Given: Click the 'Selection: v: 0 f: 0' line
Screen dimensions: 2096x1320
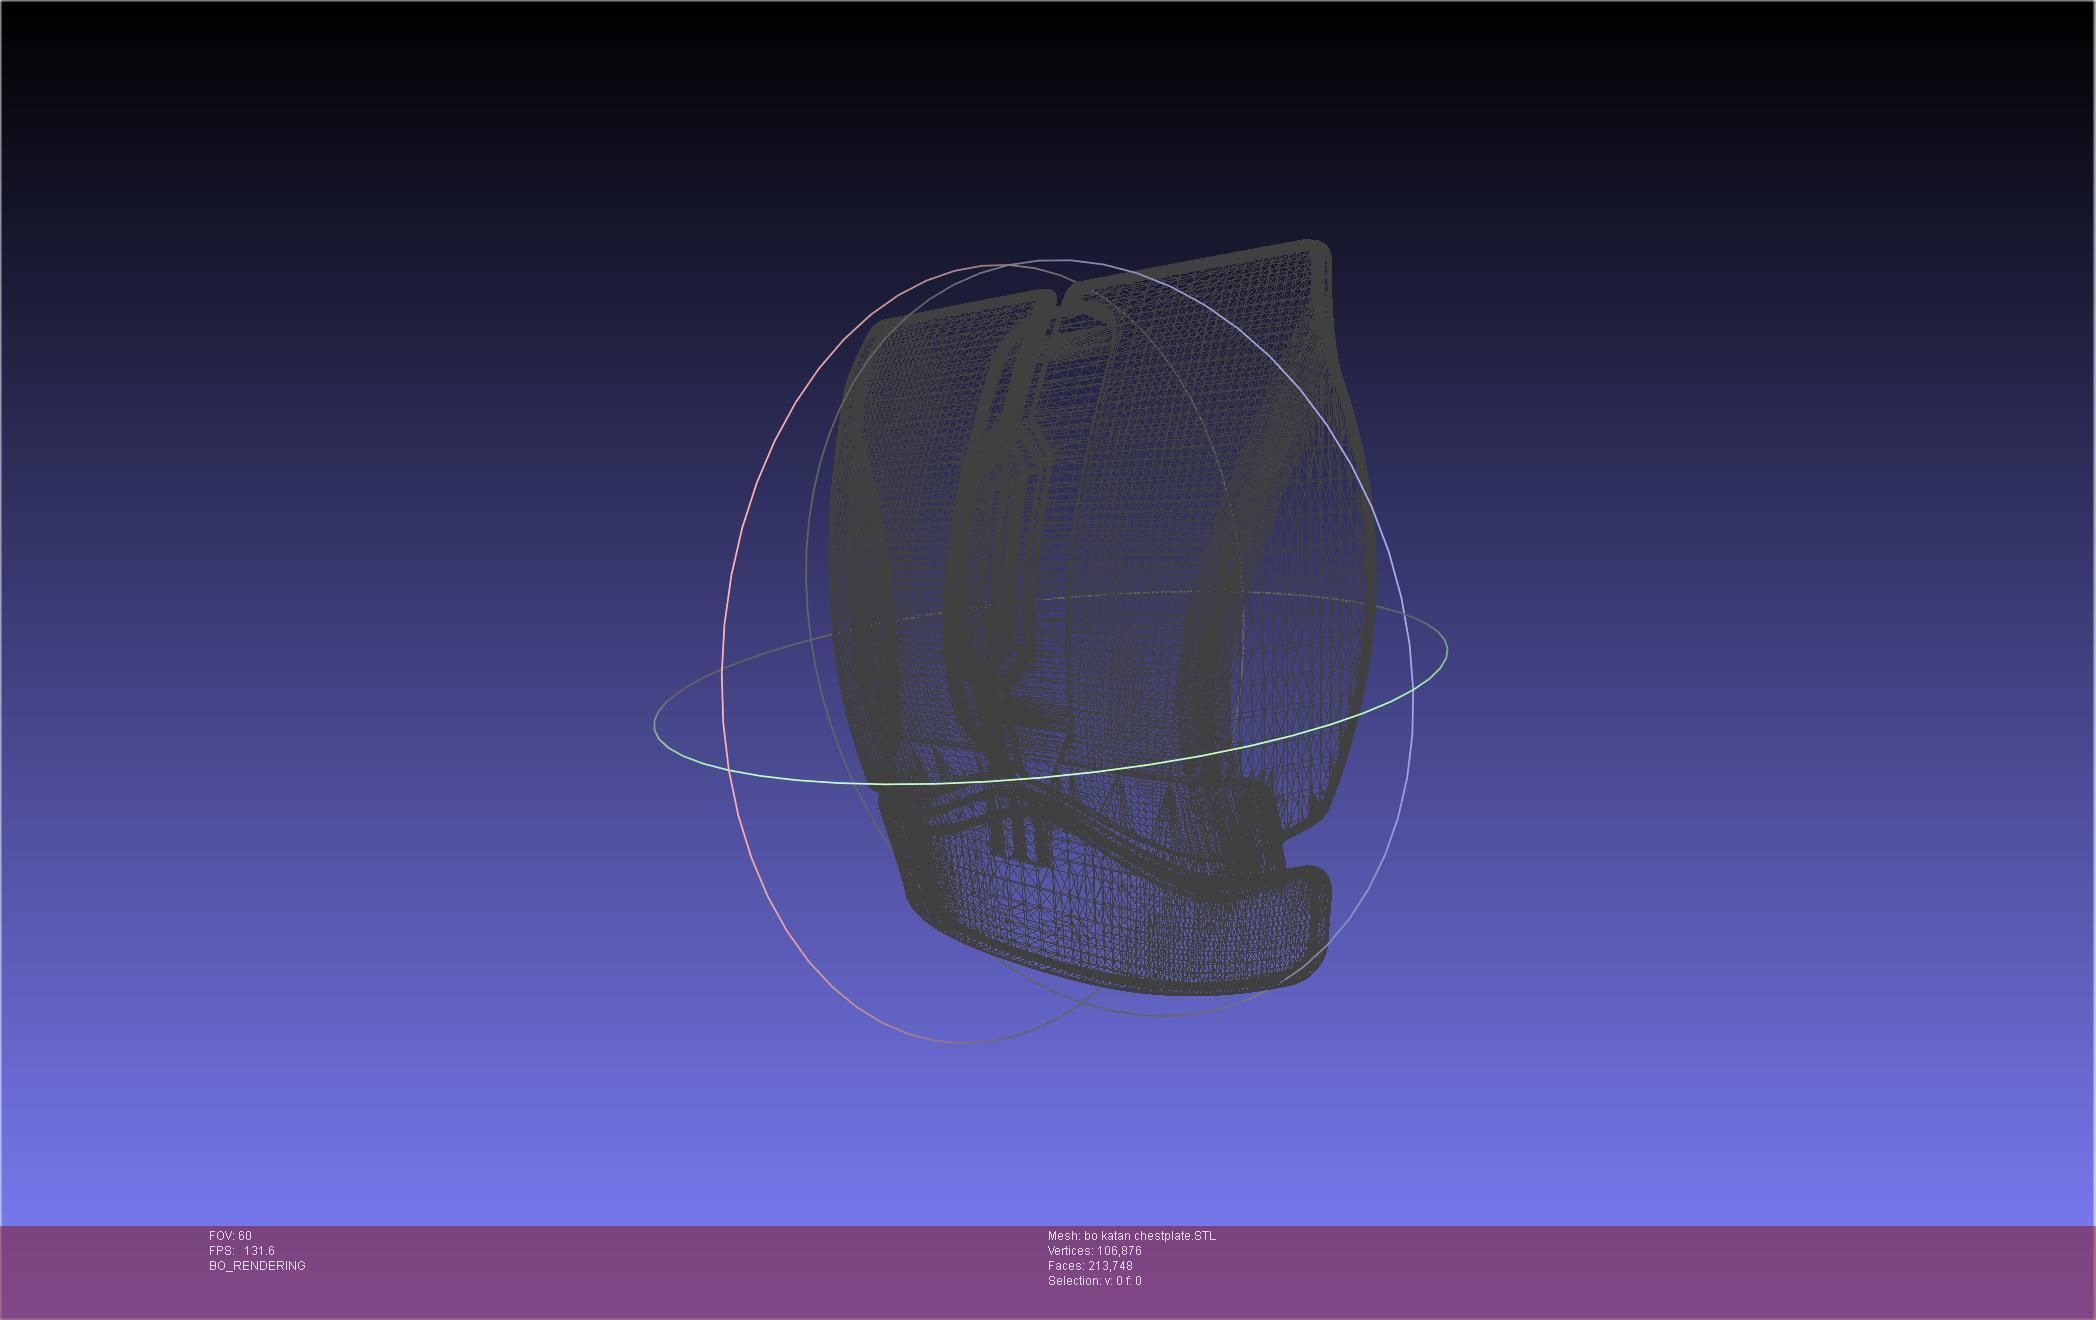Looking at the screenshot, I should point(1094,1281).
